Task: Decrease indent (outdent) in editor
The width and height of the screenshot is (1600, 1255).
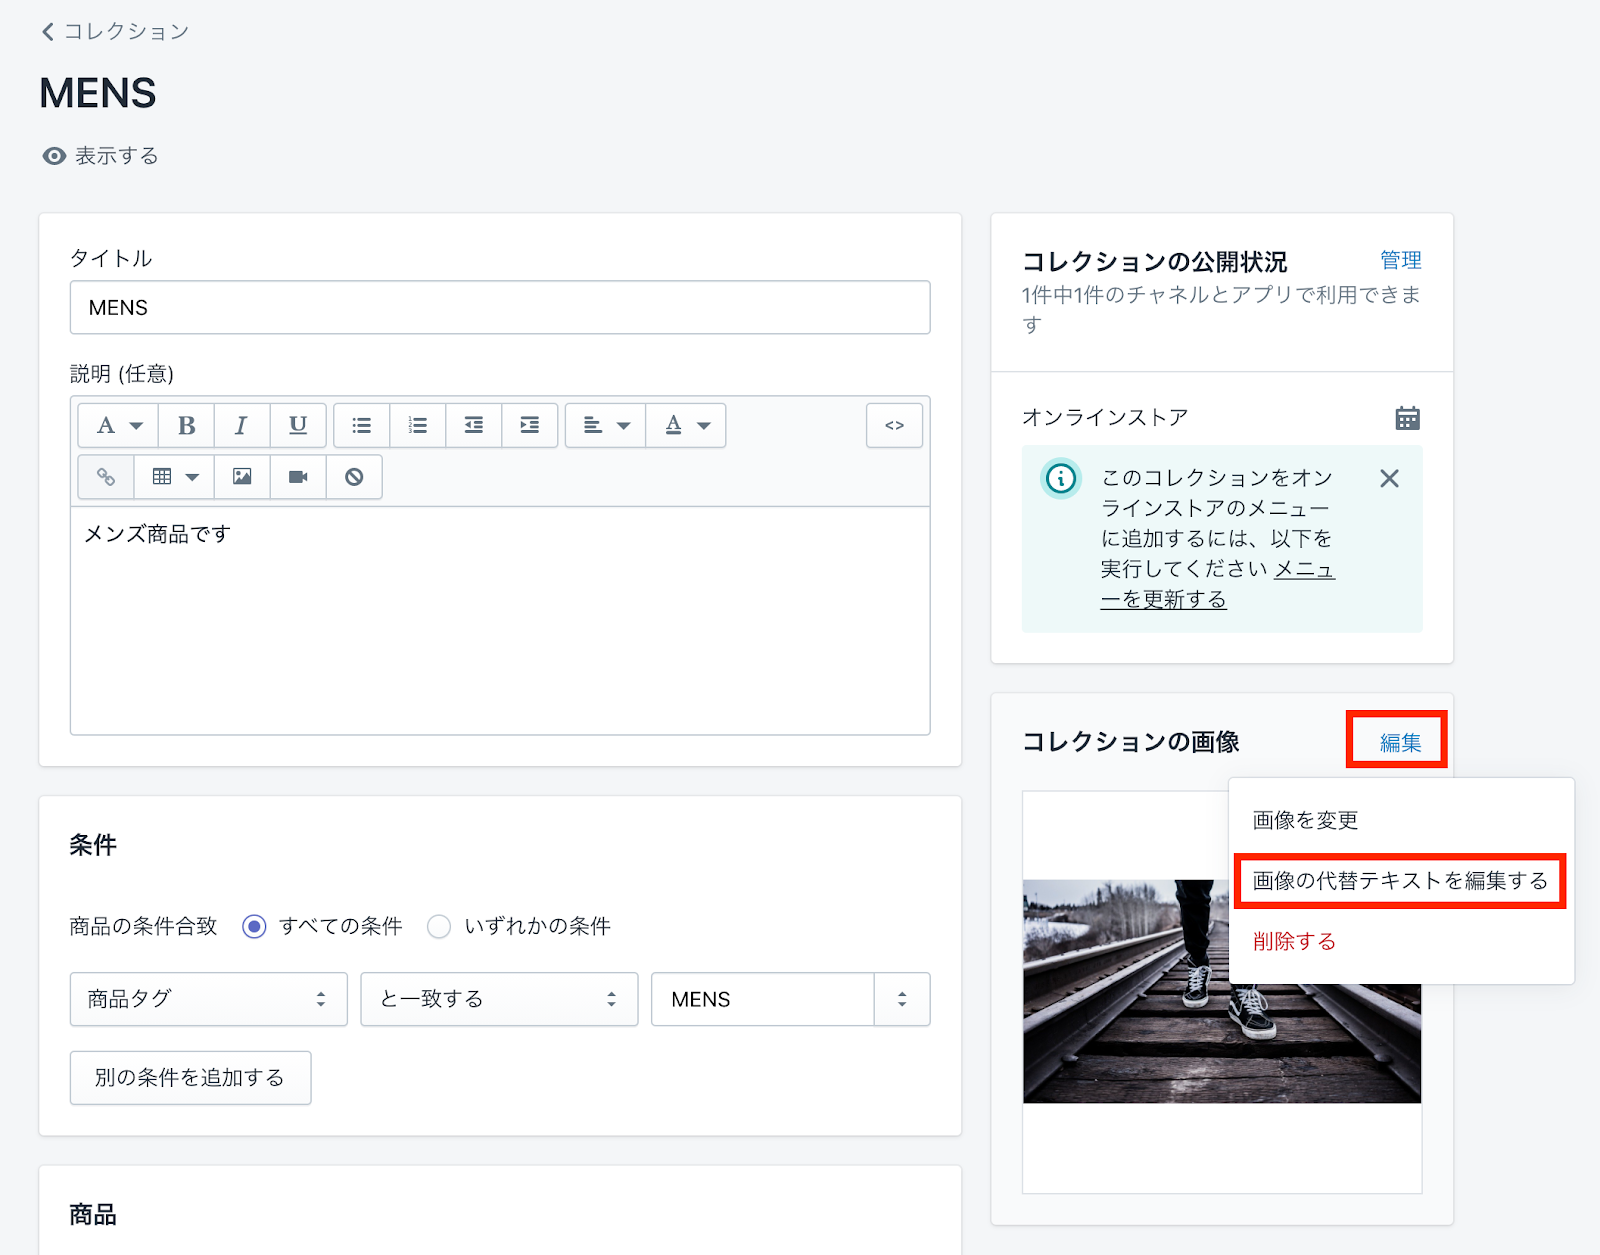Action: click(473, 425)
